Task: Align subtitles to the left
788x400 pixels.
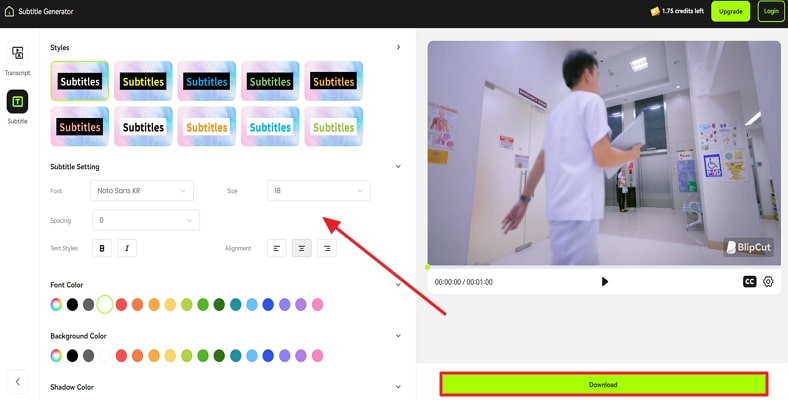Action: (x=277, y=248)
